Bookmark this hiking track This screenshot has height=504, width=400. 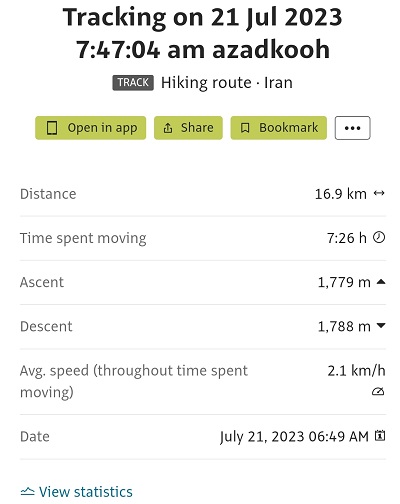click(x=279, y=128)
